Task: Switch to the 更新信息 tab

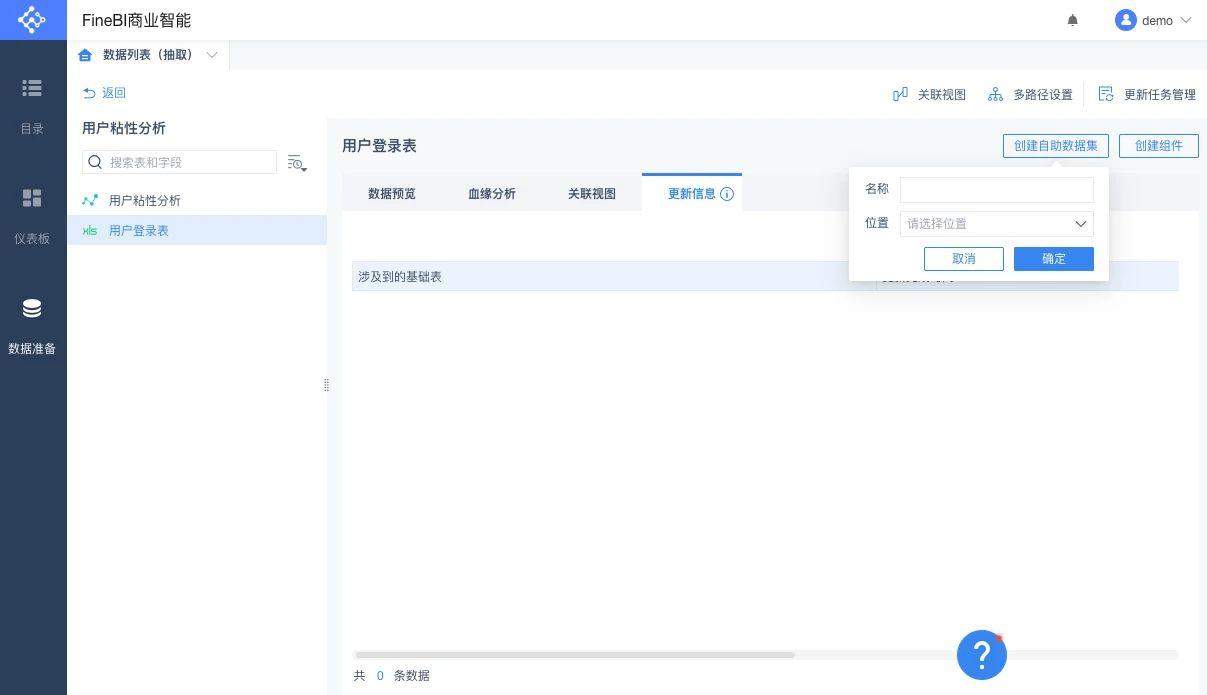Action: click(x=692, y=193)
